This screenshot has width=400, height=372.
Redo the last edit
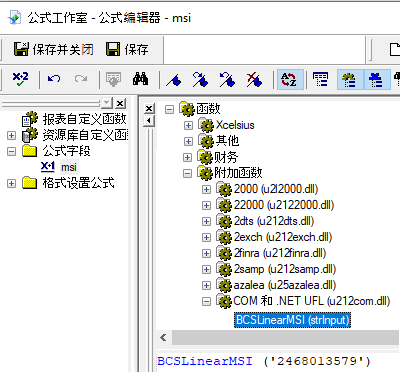coord(81,79)
